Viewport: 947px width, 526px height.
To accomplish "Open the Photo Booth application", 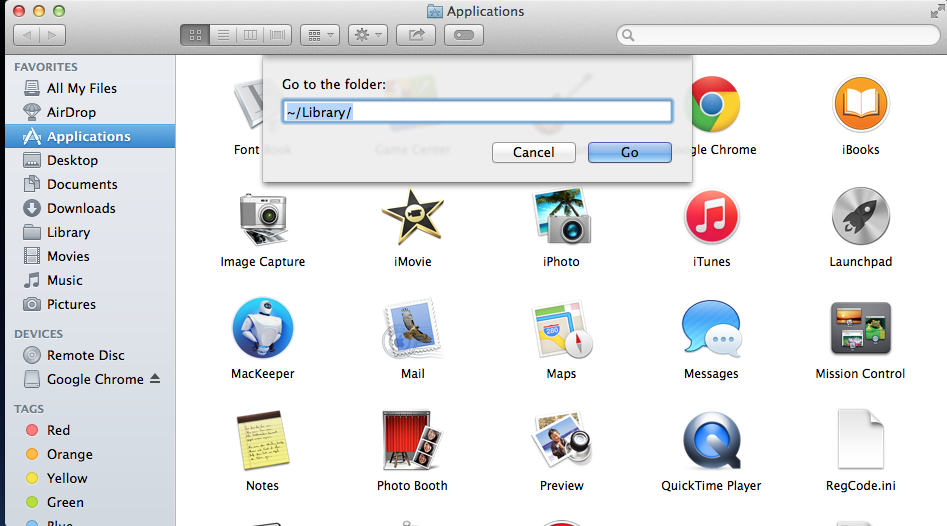I will (x=412, y=442).
